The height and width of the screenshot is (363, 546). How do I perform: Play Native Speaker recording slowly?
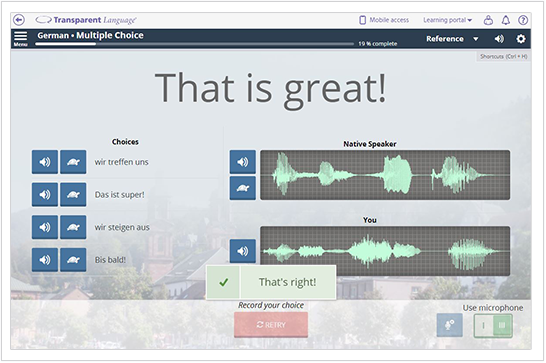pos(243,188)
